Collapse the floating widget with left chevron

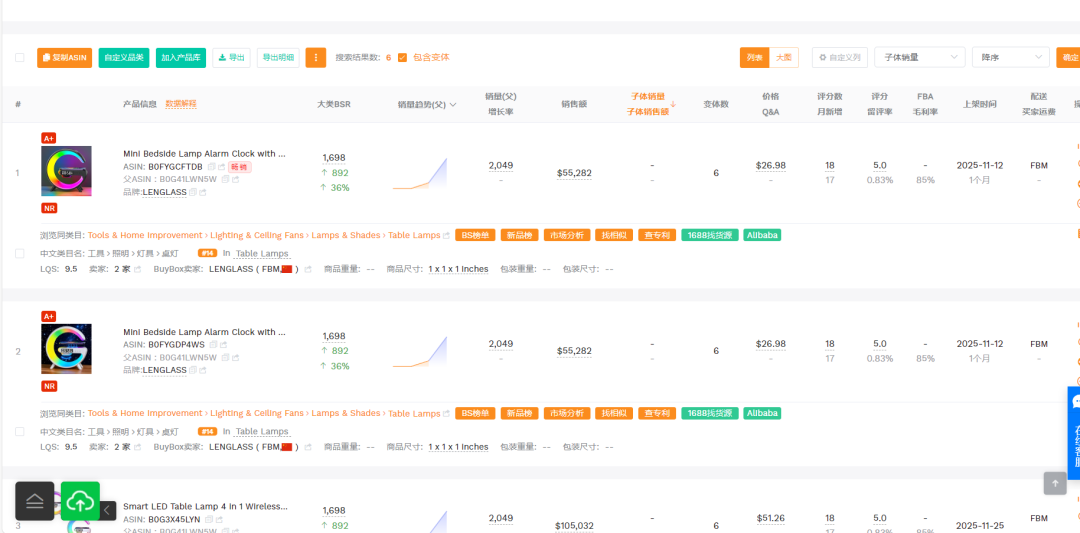point(107,510)
